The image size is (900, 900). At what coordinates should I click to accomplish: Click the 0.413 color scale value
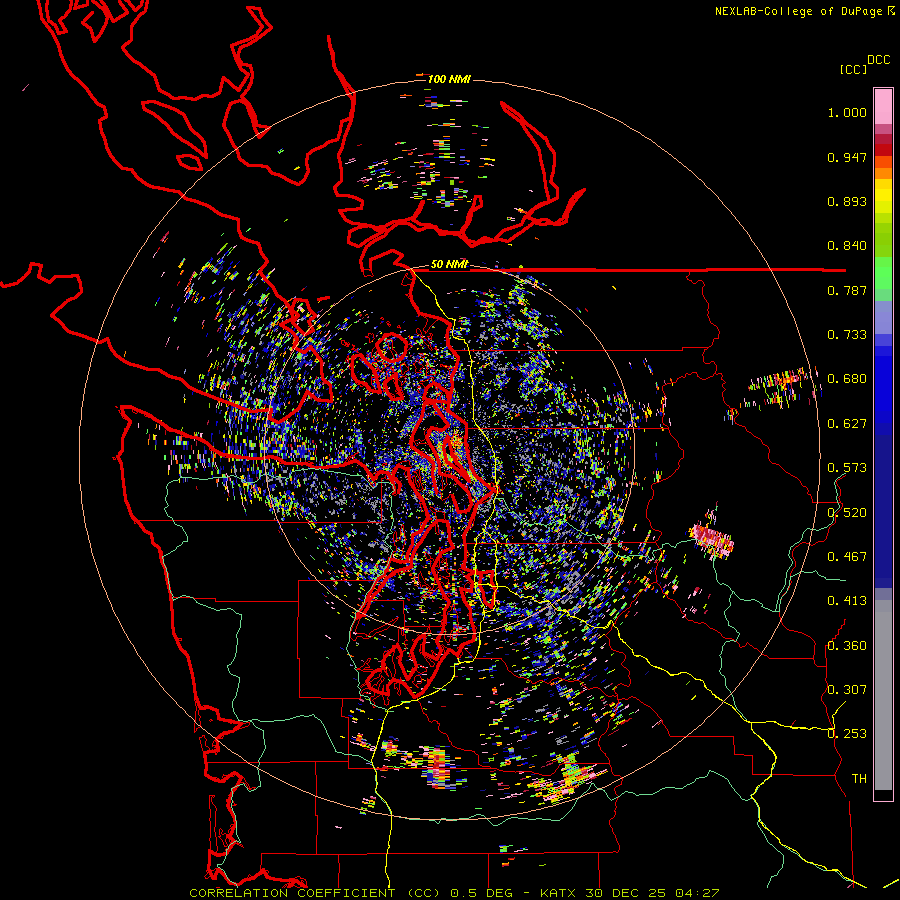[x=847, y=601]
